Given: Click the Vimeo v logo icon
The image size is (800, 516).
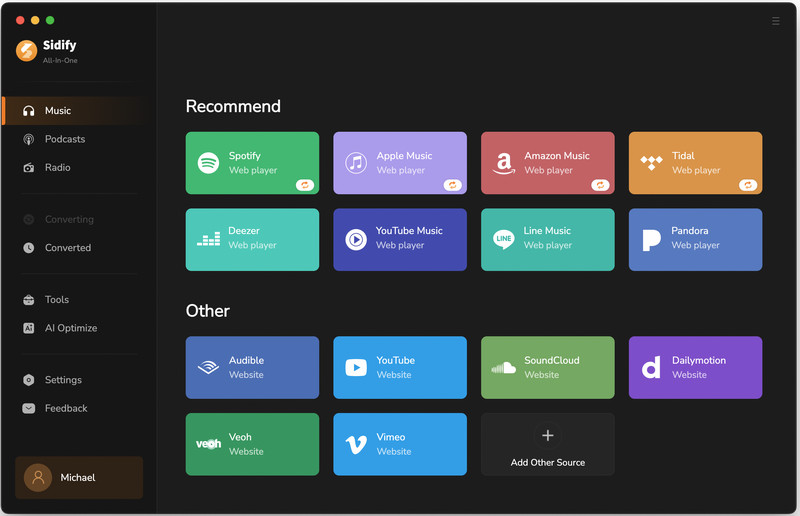Looking at the screenshot, I should click(x=356, y=445).
